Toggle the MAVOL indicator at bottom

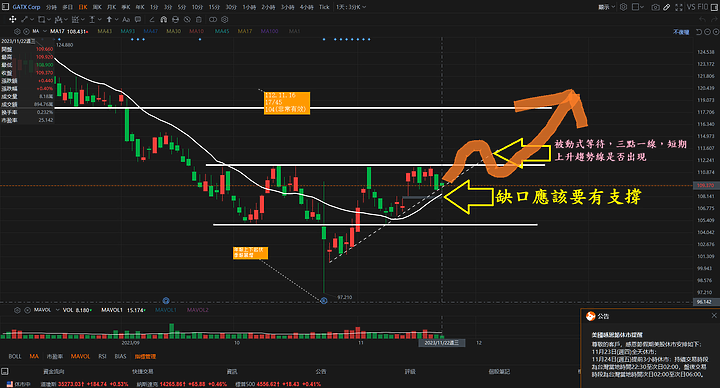point(80,356)
